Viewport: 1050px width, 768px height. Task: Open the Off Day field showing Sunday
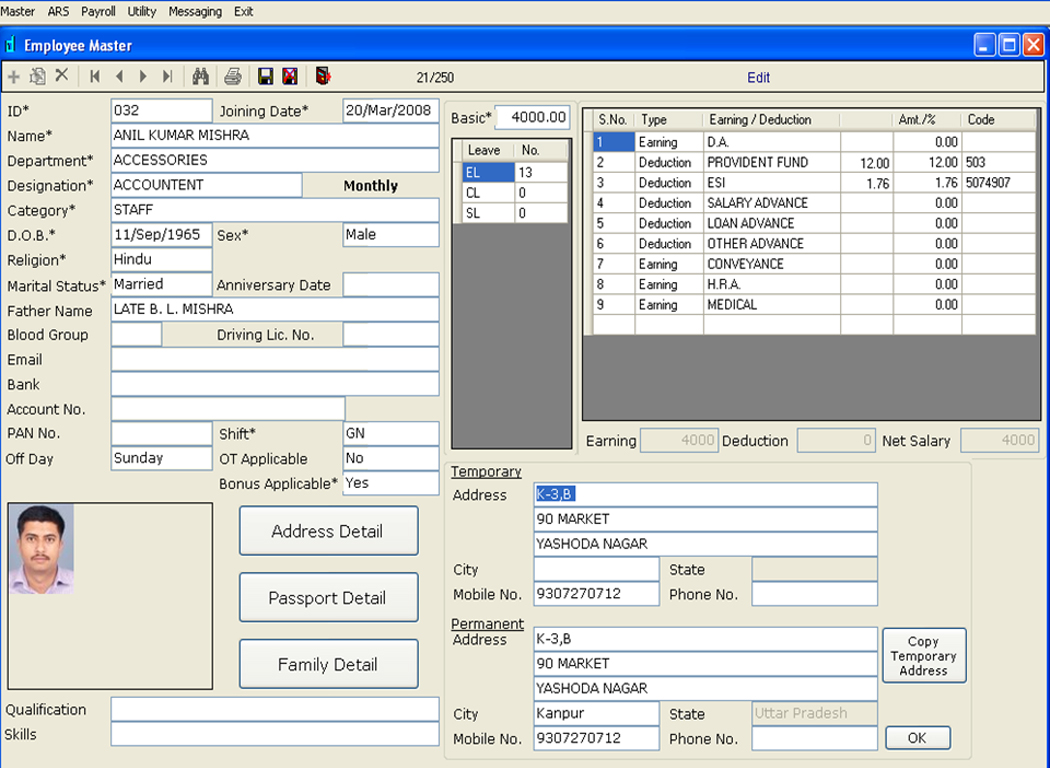161,458
